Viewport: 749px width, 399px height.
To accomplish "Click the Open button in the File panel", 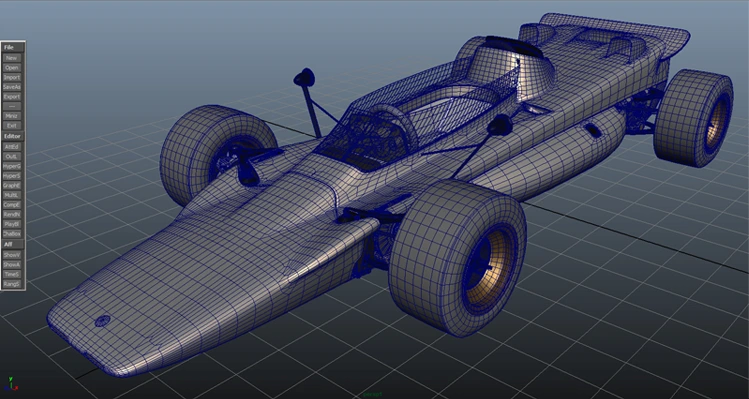I will (x=11, y=67).
